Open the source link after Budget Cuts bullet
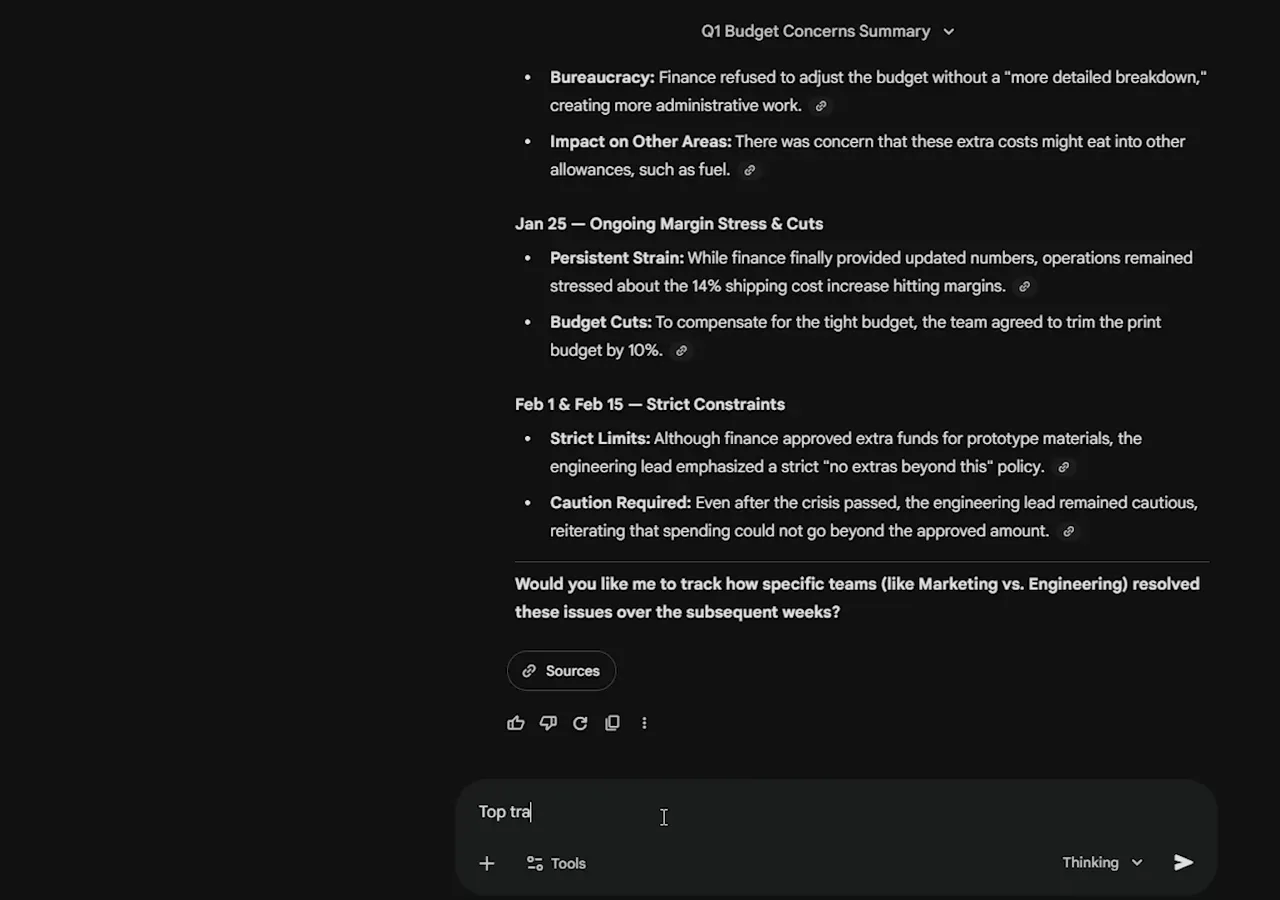The image size is (1280, 900). (681, 351)
